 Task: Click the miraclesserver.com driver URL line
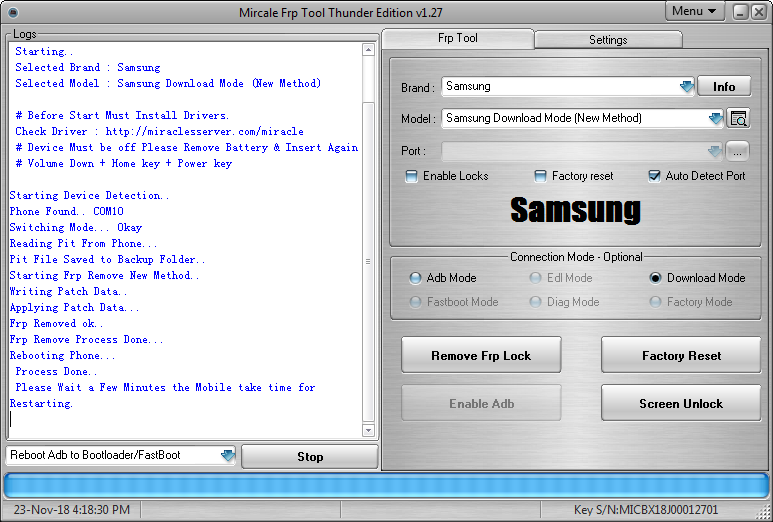(159, 132)
